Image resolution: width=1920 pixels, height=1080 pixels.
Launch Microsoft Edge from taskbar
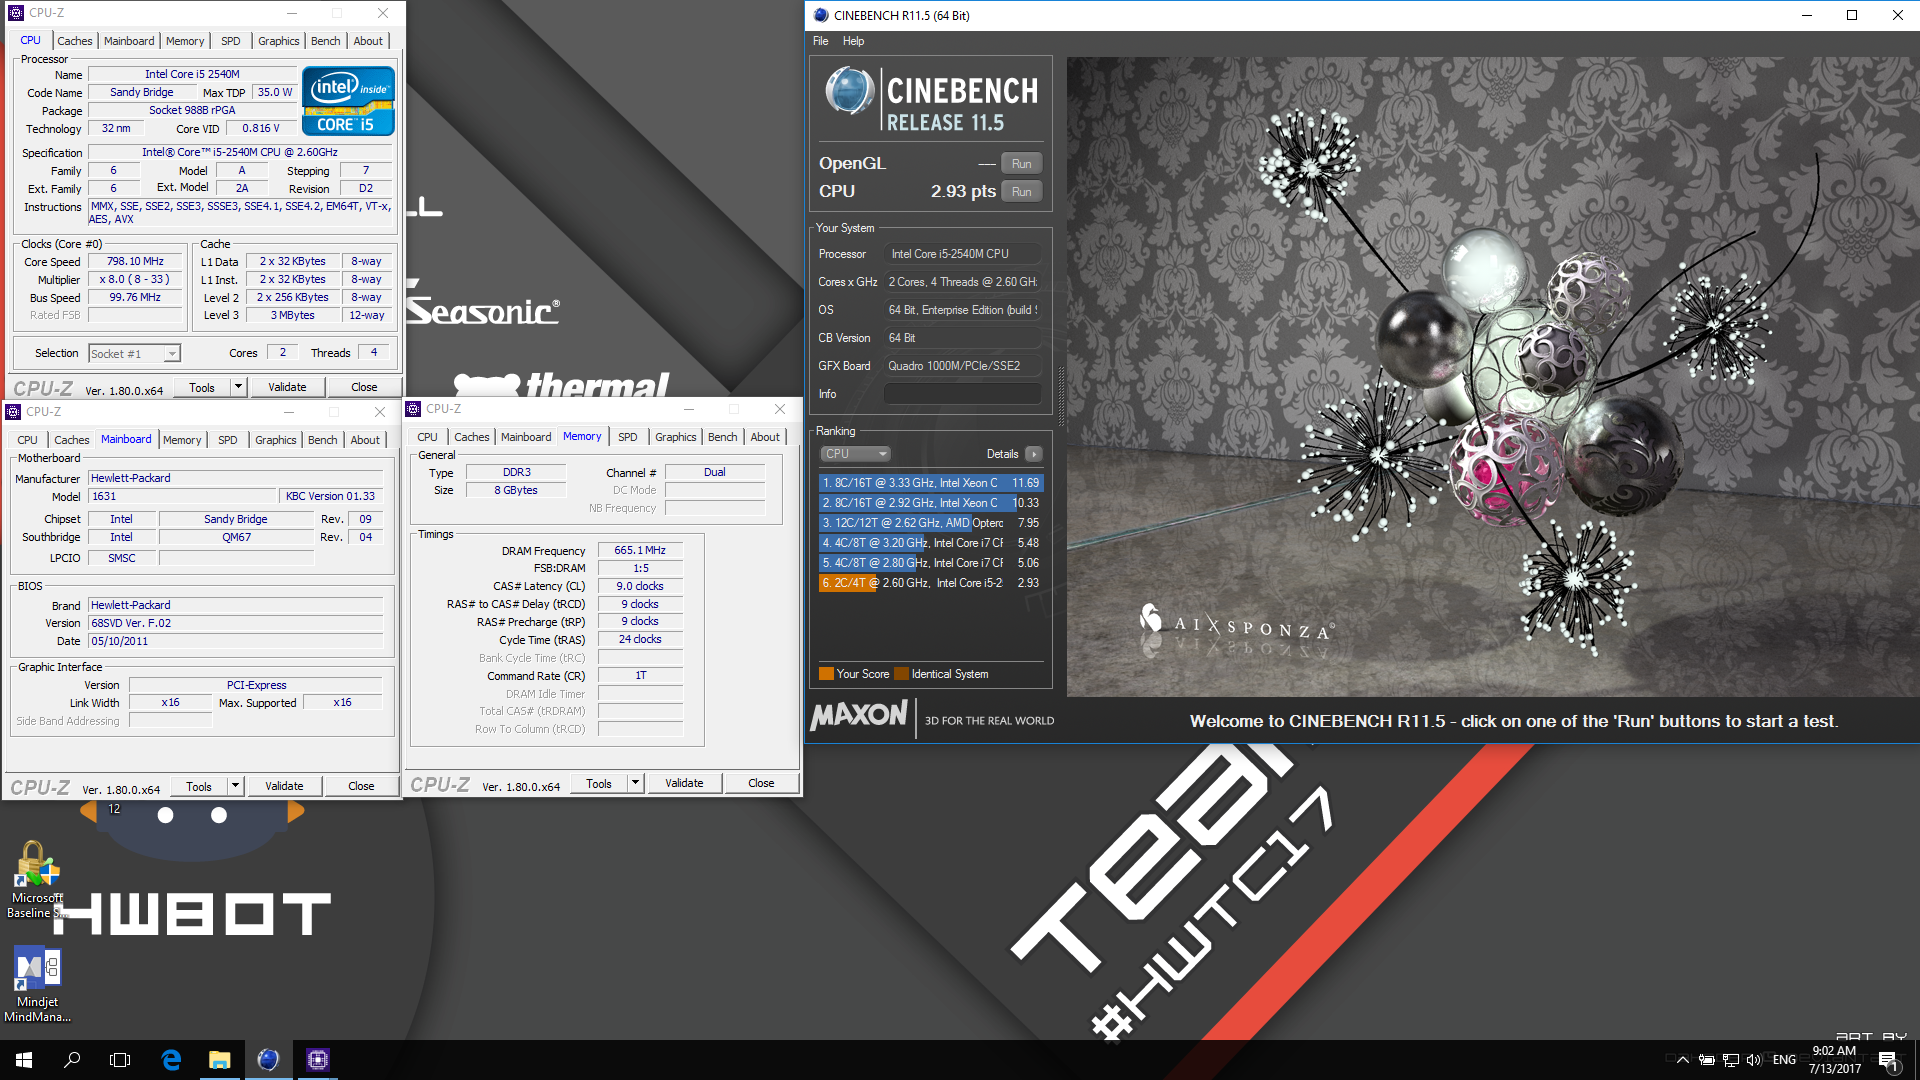(x=171, y=1060)
